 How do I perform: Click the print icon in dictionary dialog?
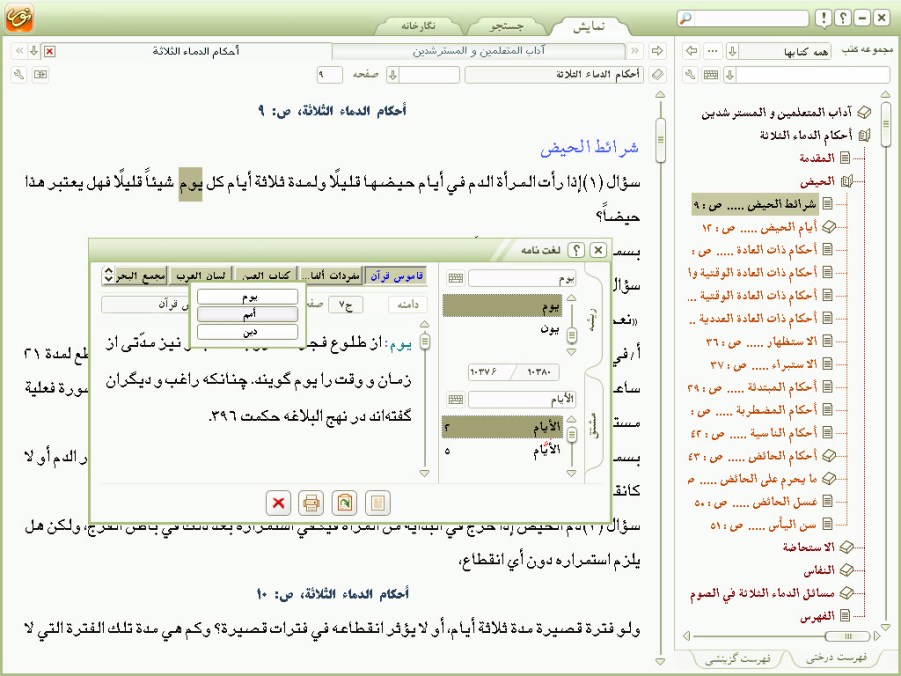click(x=311, y=503)
